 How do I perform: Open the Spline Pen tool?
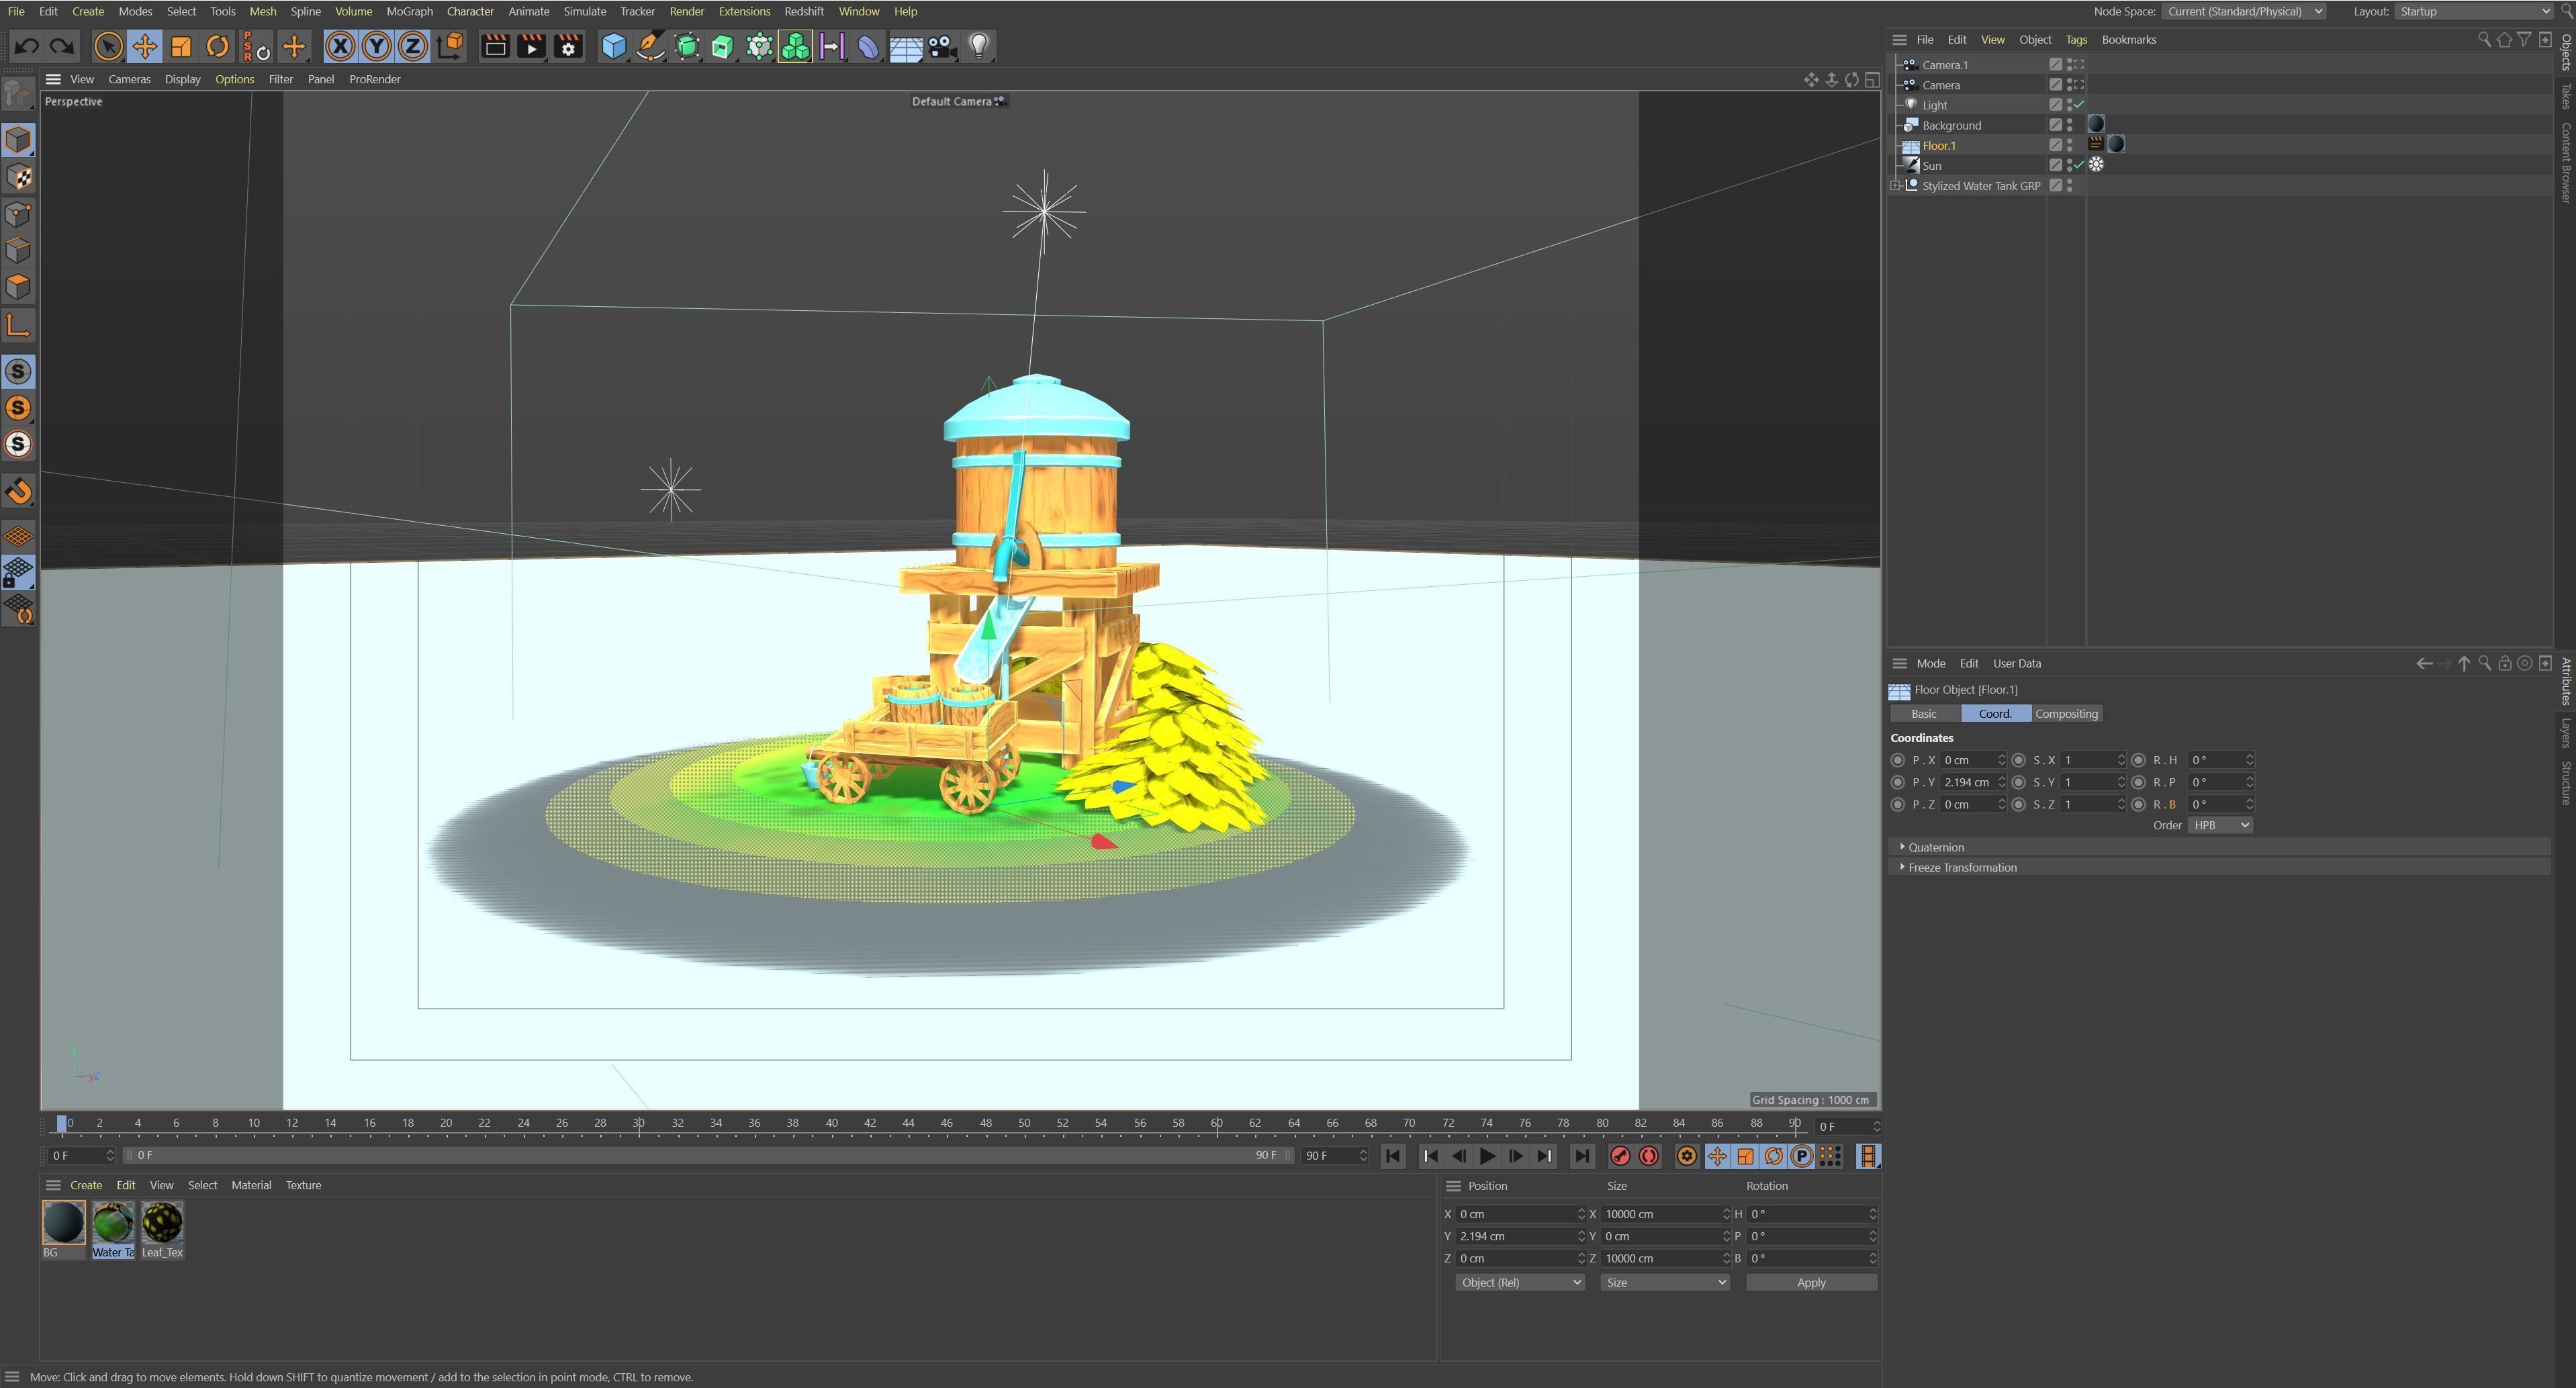(x=650, y=46)
